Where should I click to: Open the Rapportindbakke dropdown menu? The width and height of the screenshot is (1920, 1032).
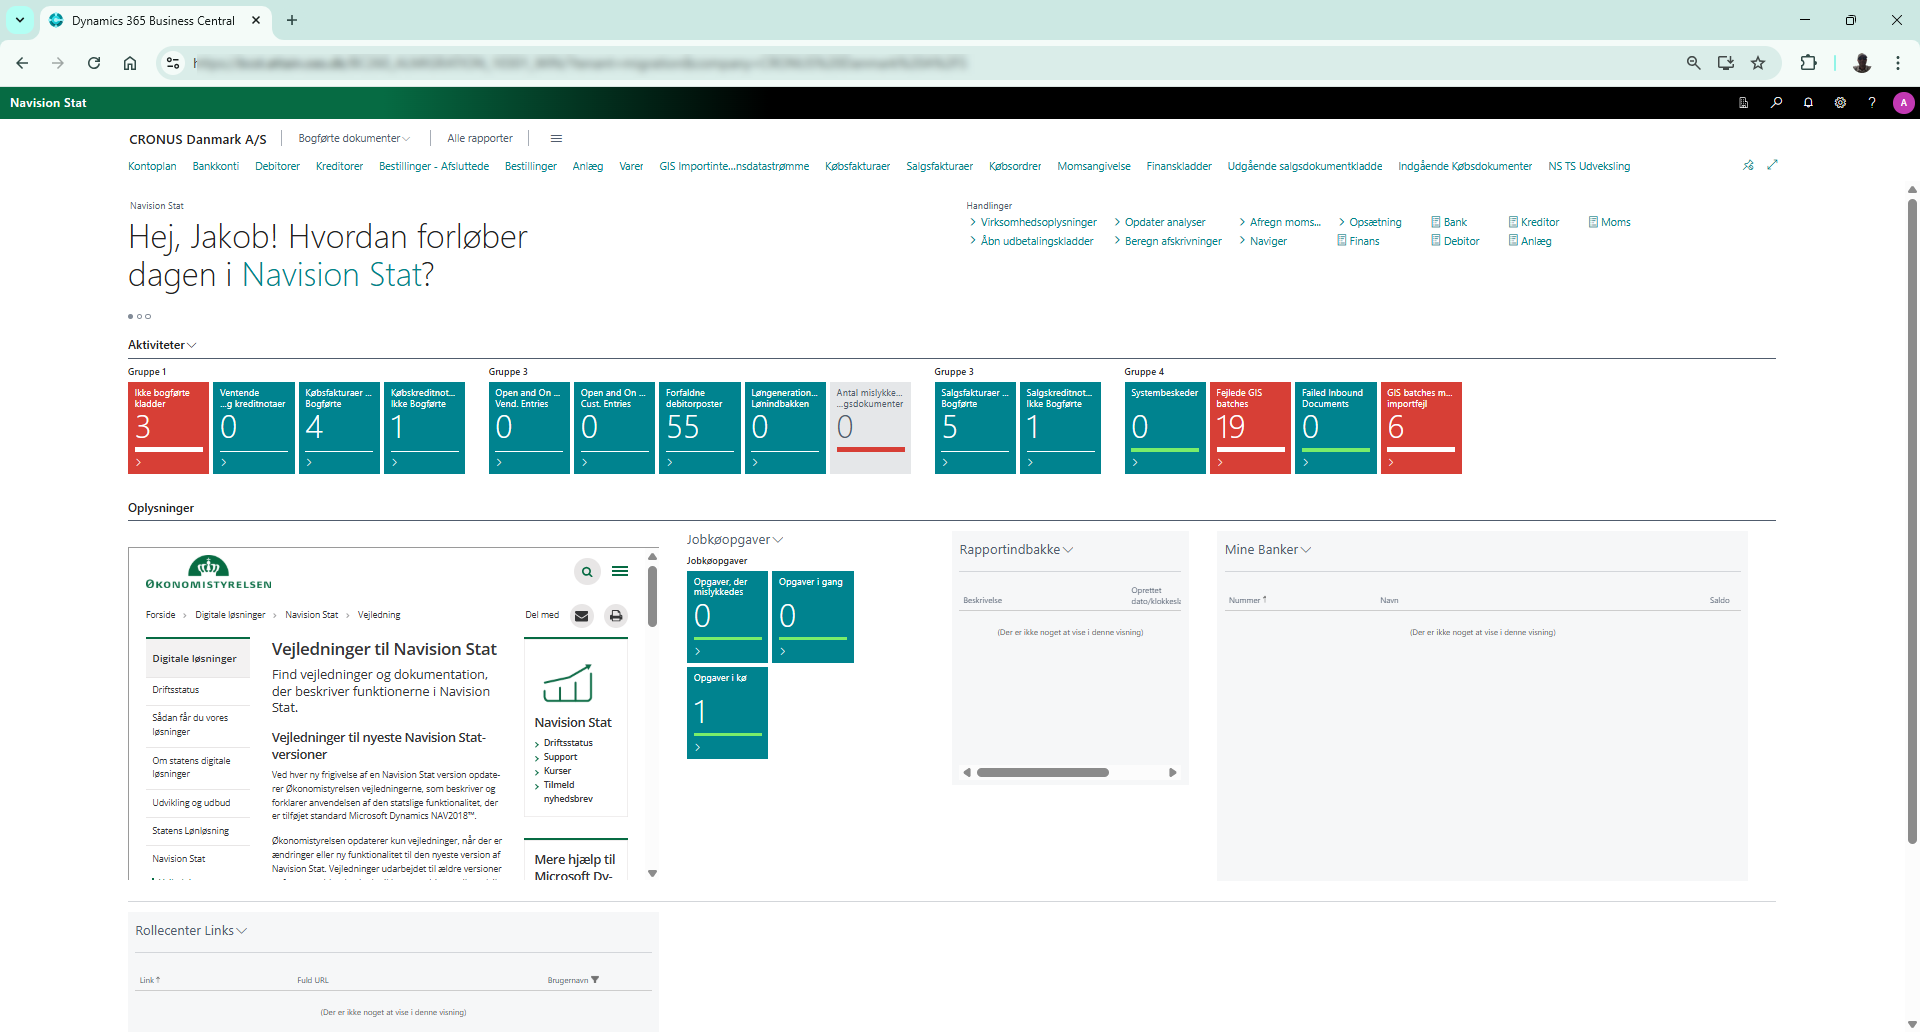(1016, 550)
